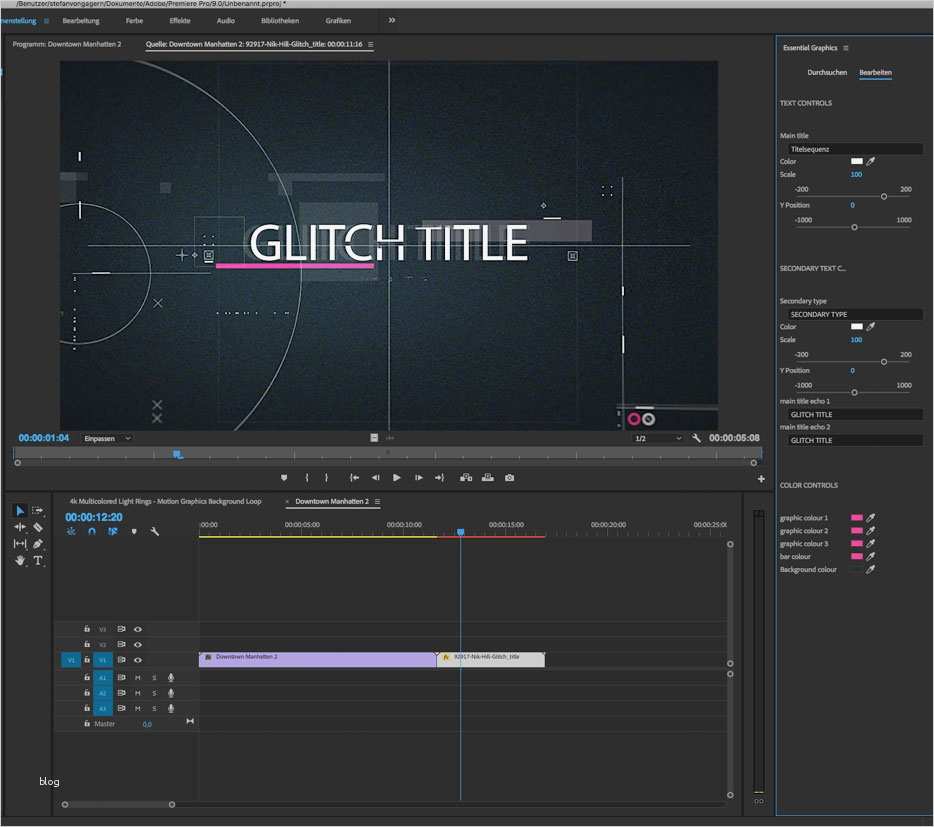Image resolution: width=934 pixels, height=827 pixels.
Task: Select the Type tool
Action: coord(38,561)
